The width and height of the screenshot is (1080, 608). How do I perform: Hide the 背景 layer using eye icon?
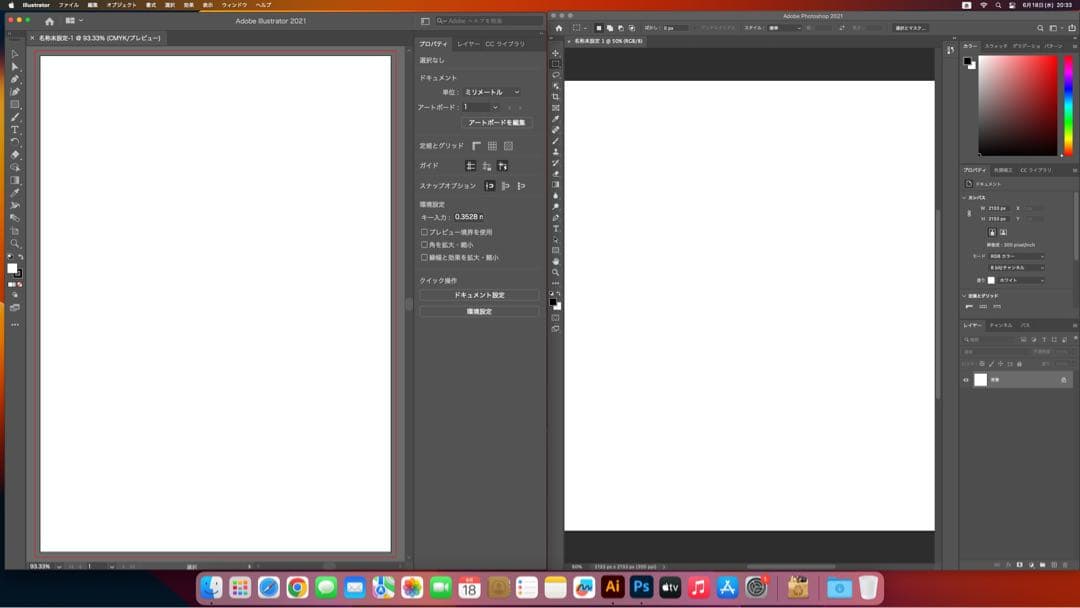966,380
